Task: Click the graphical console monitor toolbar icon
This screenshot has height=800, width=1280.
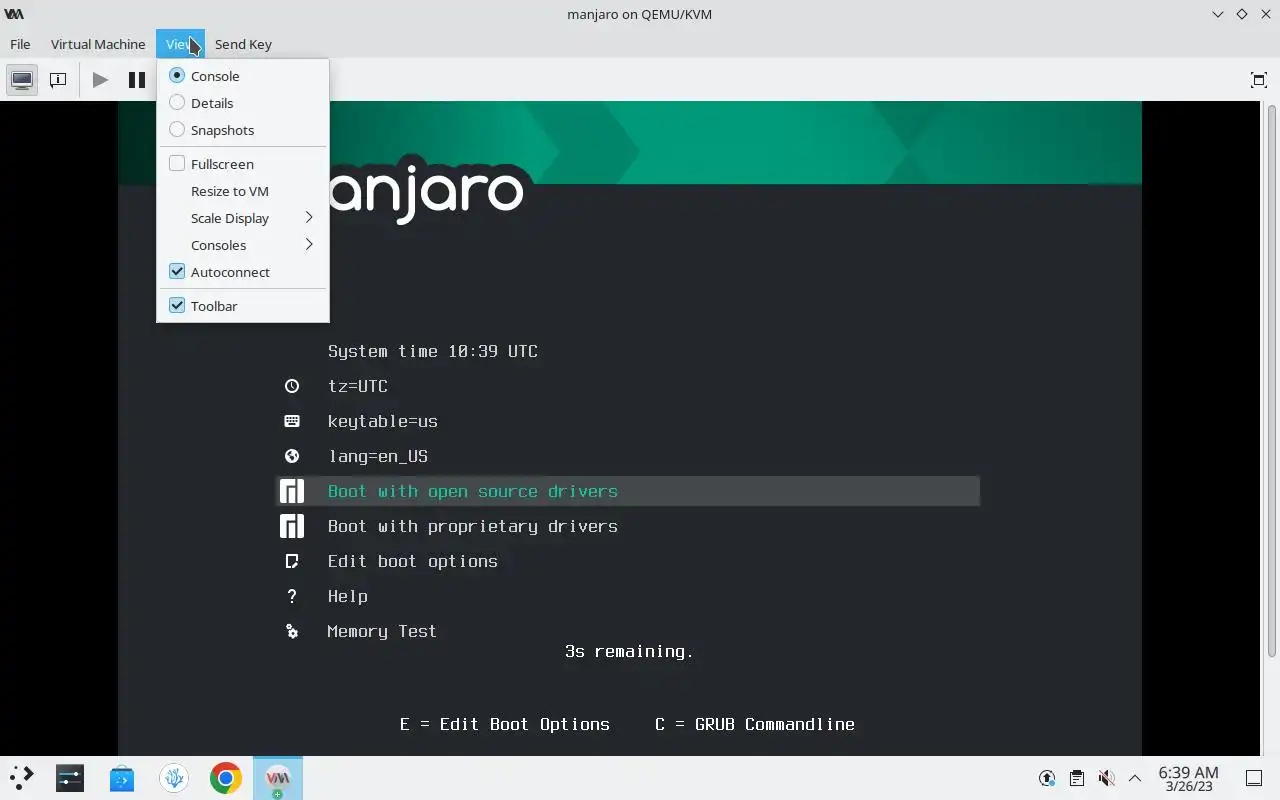Action: (x=22, y=80)
